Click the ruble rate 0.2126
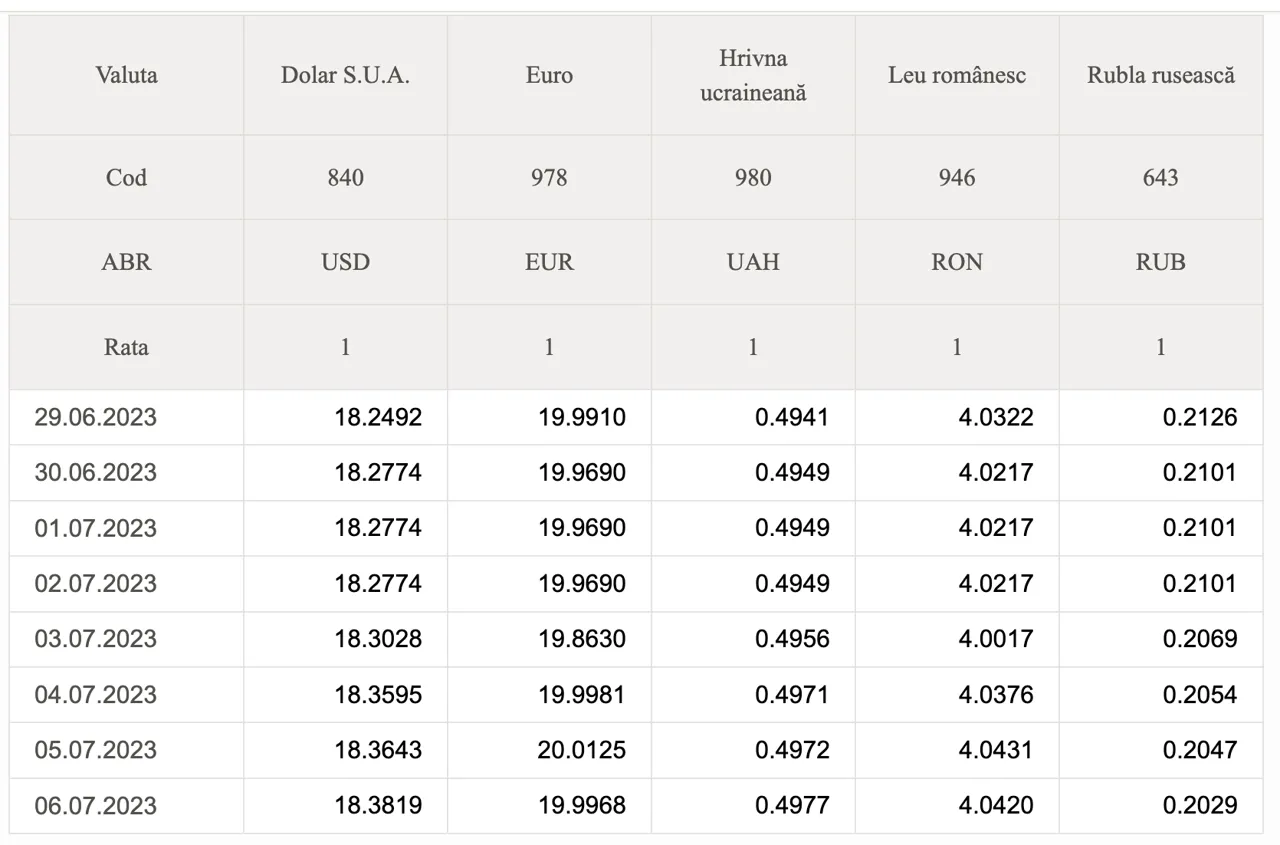This screenshot has height=845, width=1280. [1199, 417]
